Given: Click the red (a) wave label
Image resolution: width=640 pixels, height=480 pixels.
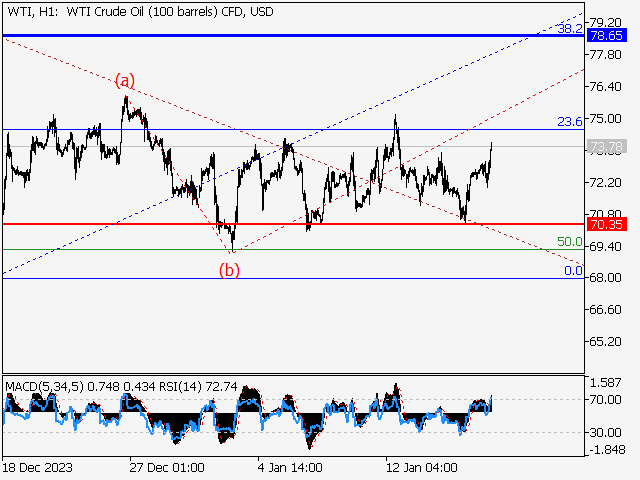Looking at the screenshot, I should pyautogui.click(x=124, y=80).
